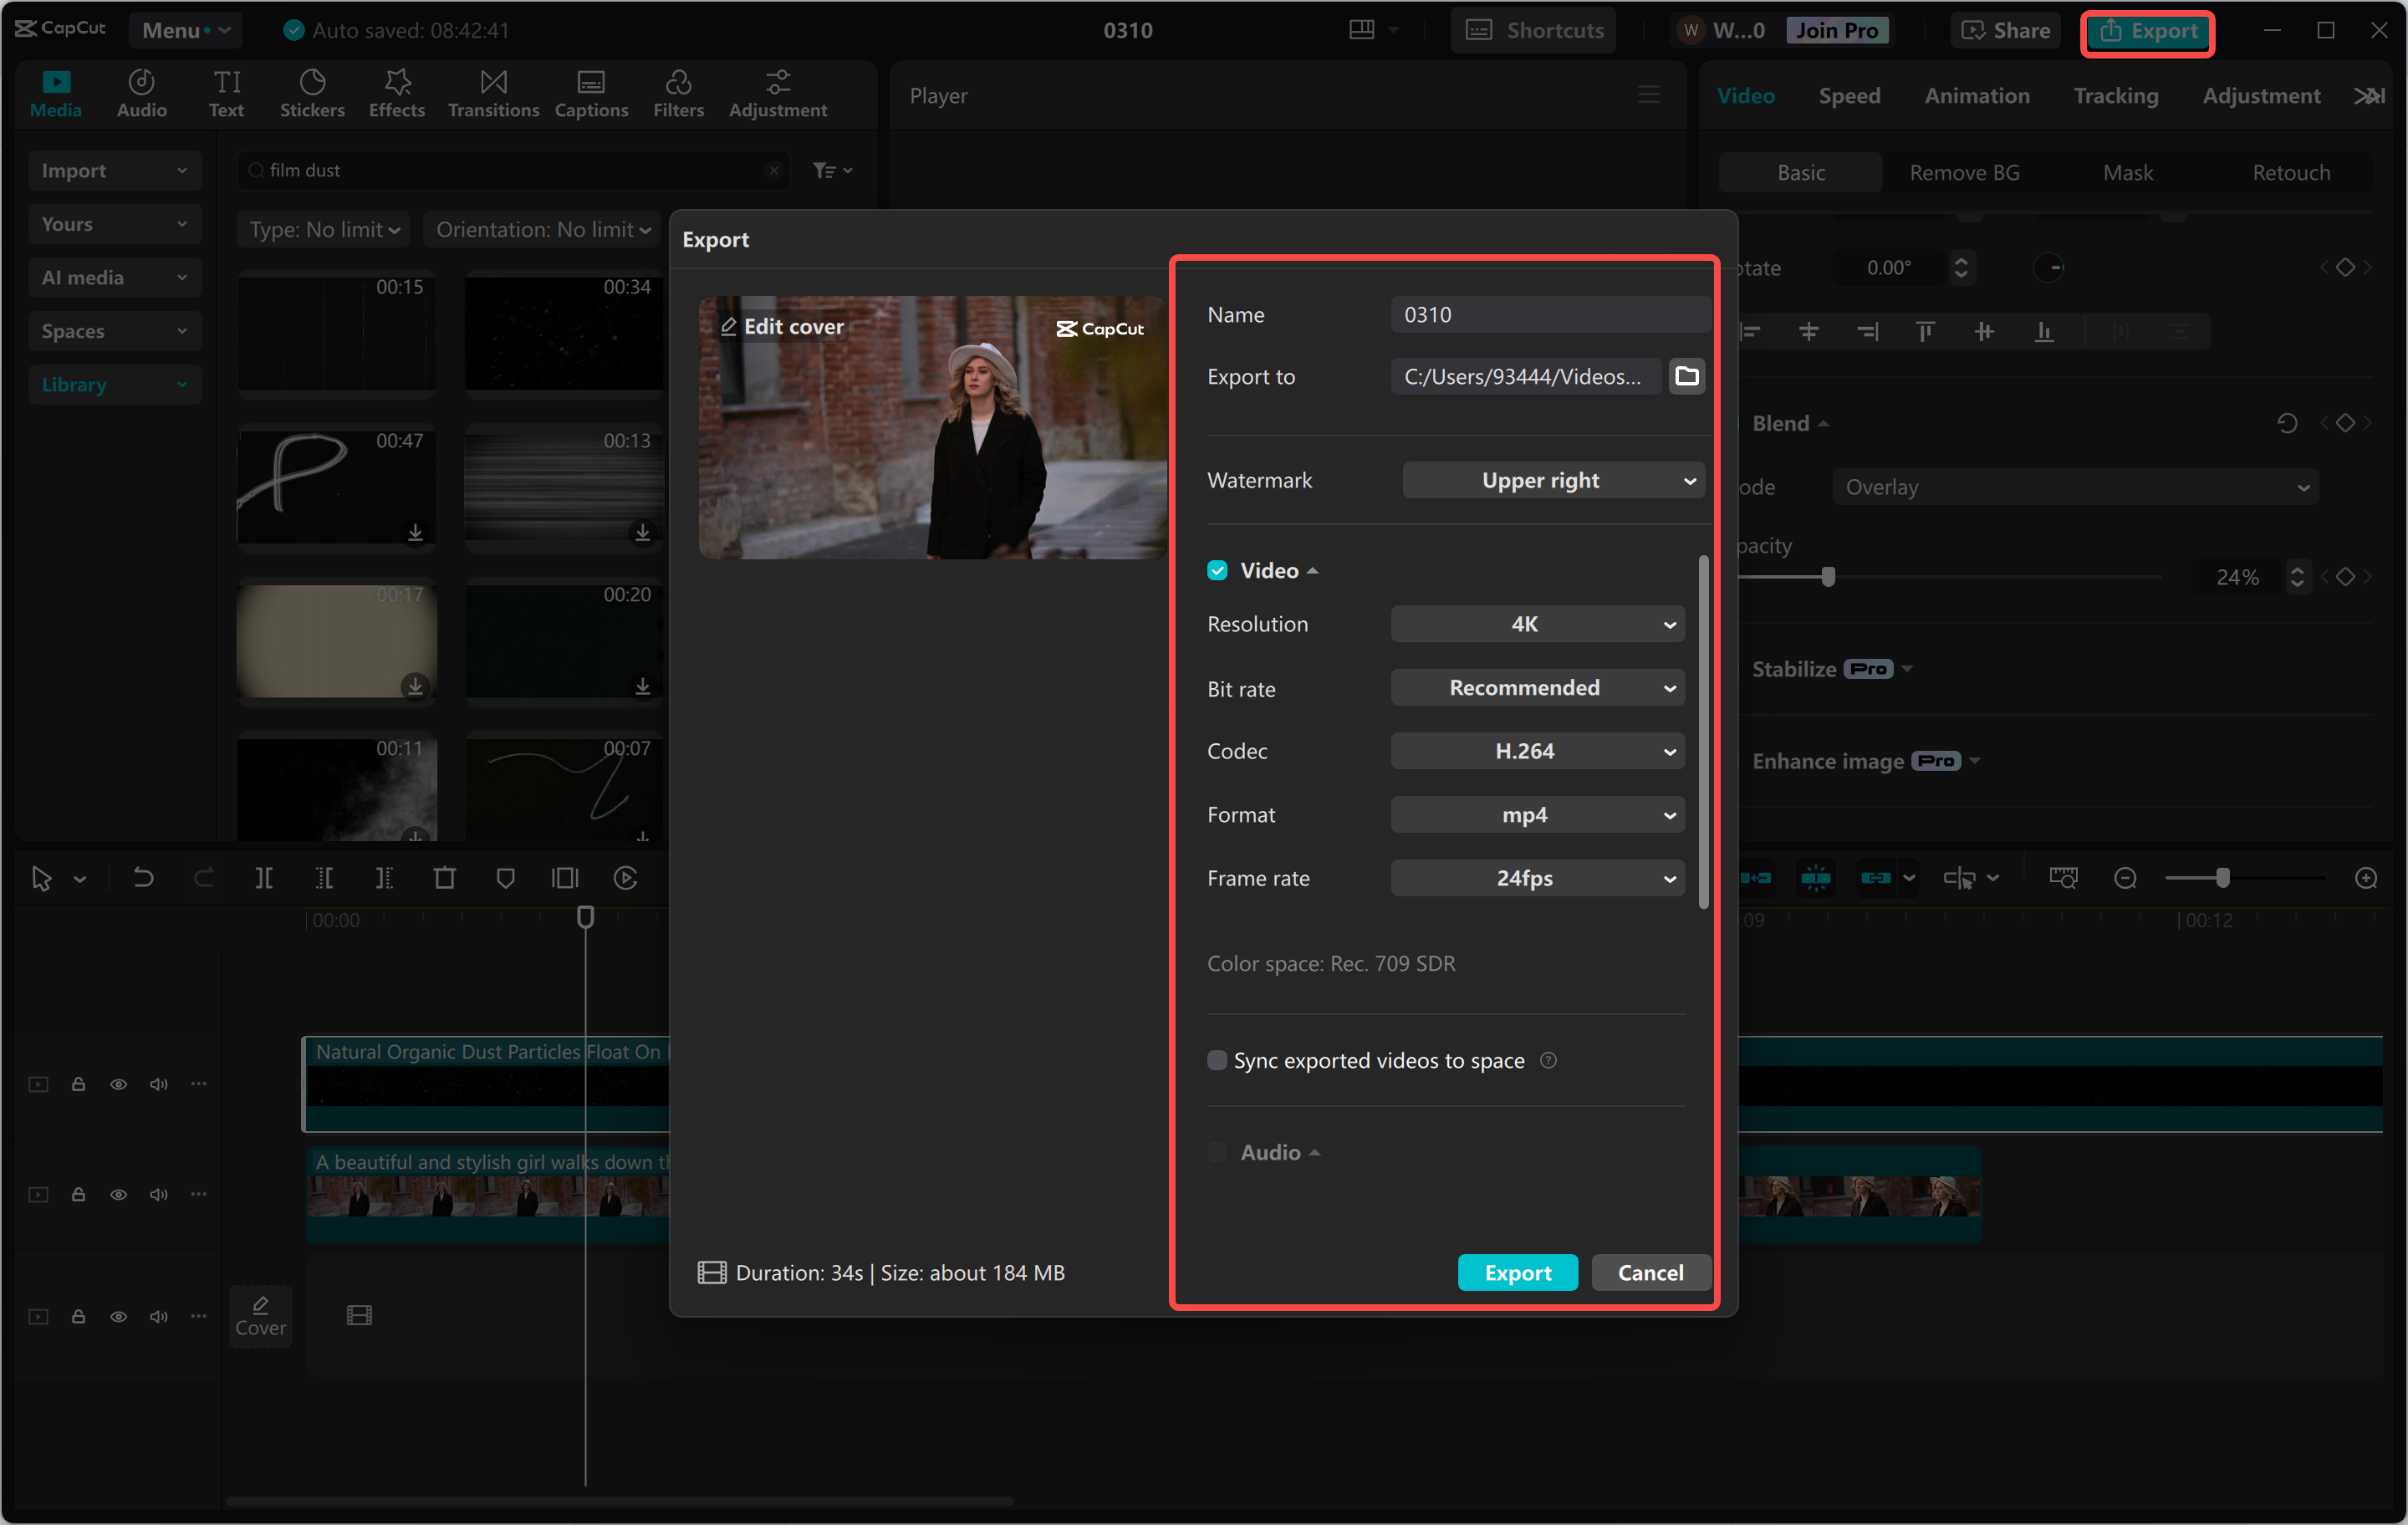Switch to the Speed tab
Viewport: 2408px width, 1525px height.
pos(1849,95)
